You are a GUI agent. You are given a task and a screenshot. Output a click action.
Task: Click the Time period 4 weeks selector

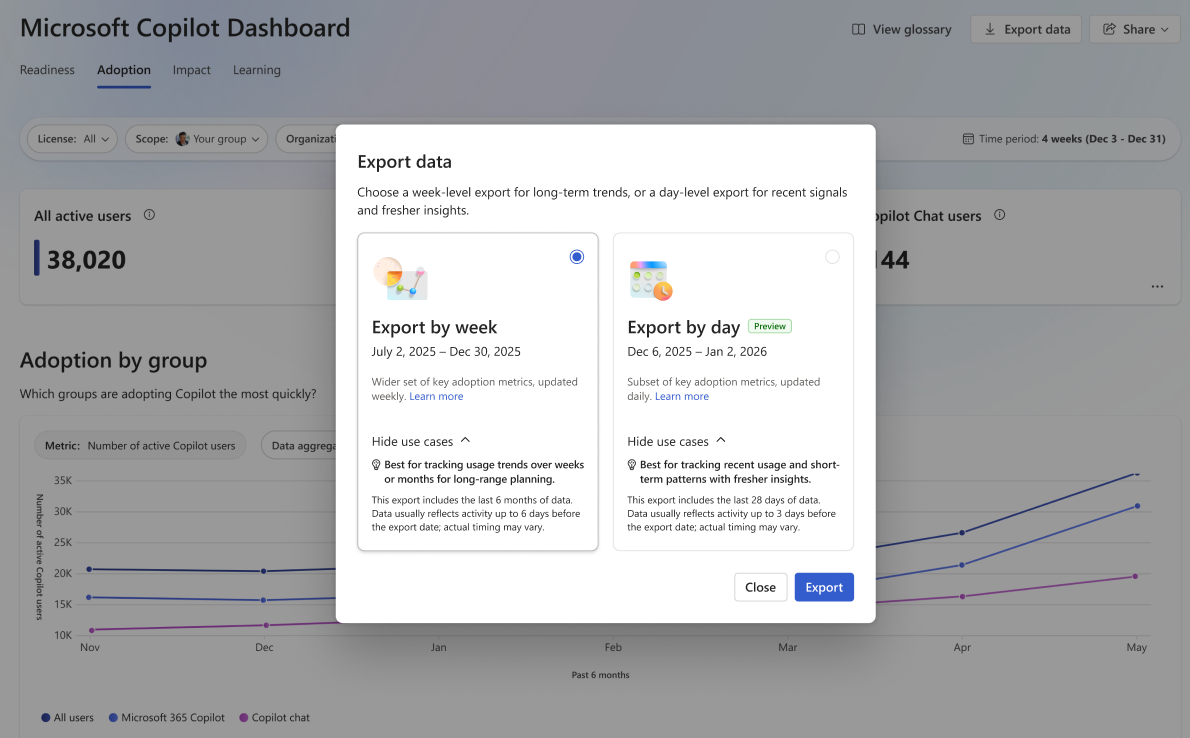point(1064,139)
